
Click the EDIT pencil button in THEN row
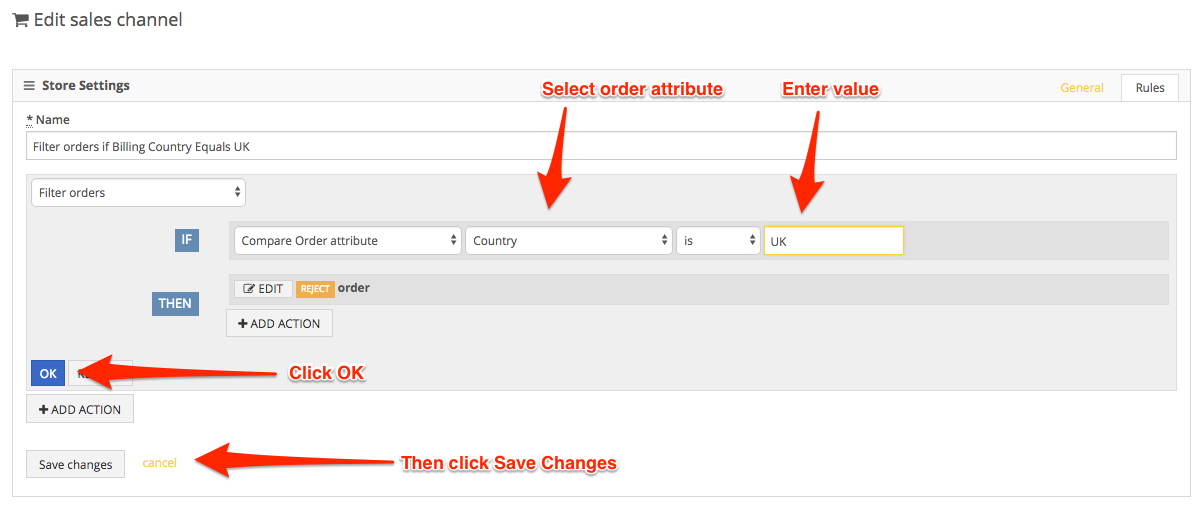point(264,288)
